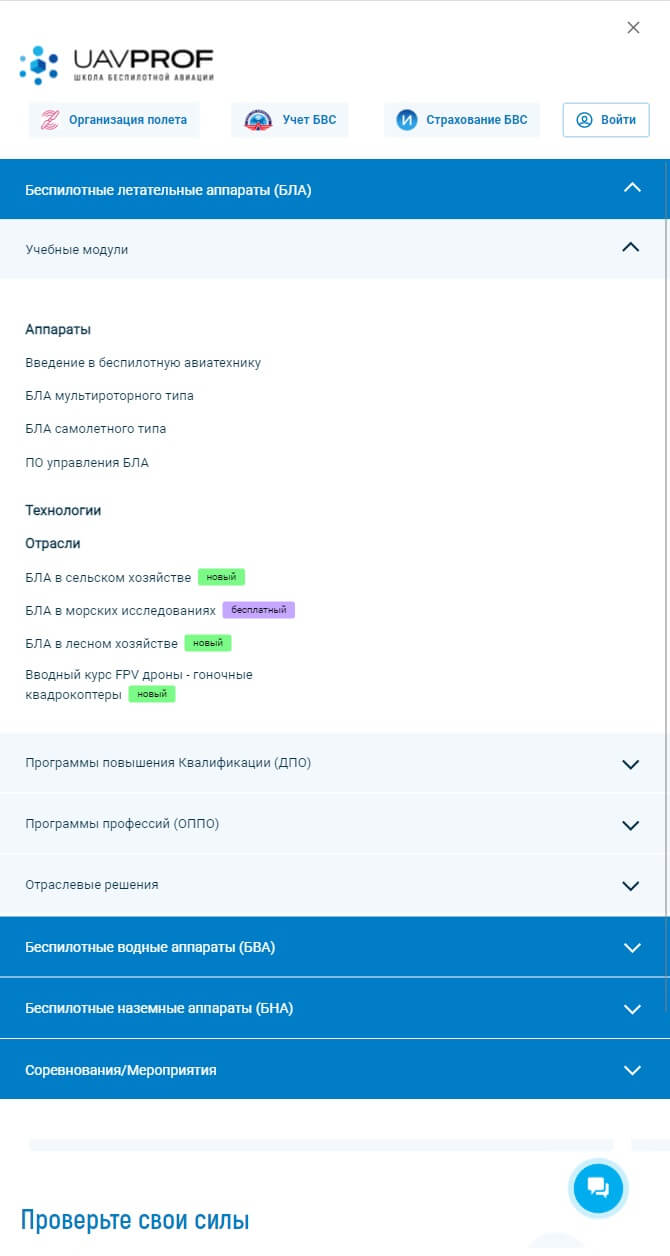The height and width of the screenshot is (1256, 670).
Task: Open Соревнования/Мероприятия menu item
Action: click(x=334, y=1070)
